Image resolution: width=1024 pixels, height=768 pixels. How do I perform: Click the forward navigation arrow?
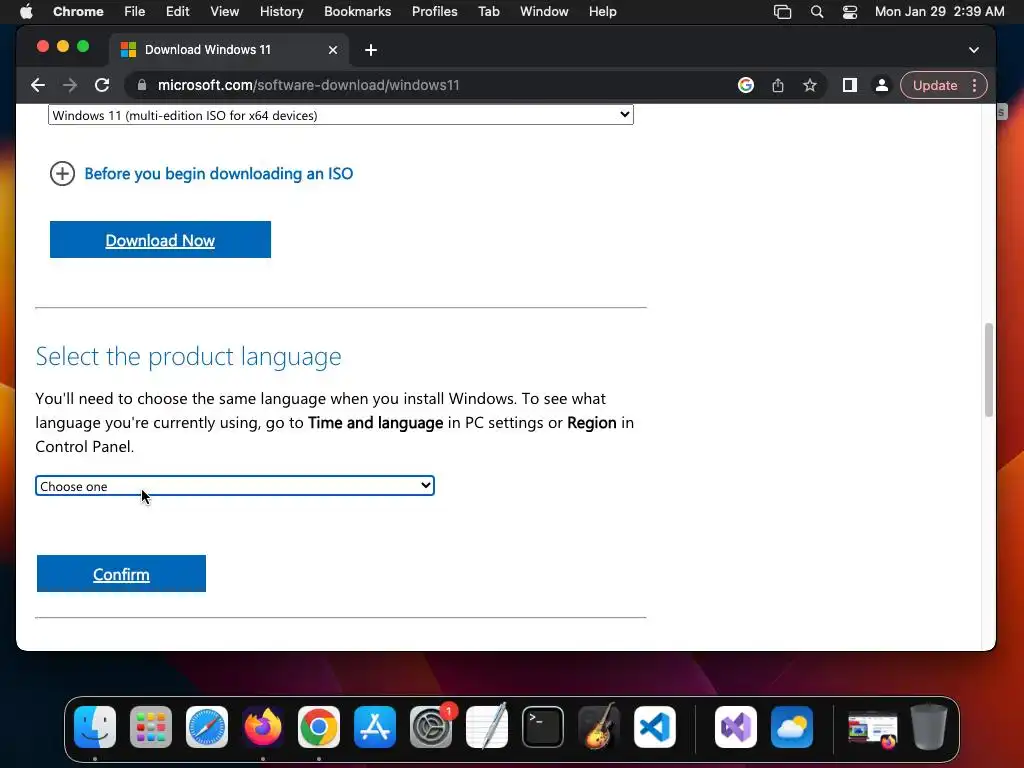click(70, 86)
